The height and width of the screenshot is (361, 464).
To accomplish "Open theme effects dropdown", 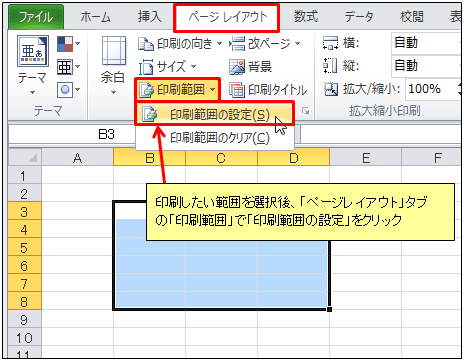I will (x=69, y=90).
